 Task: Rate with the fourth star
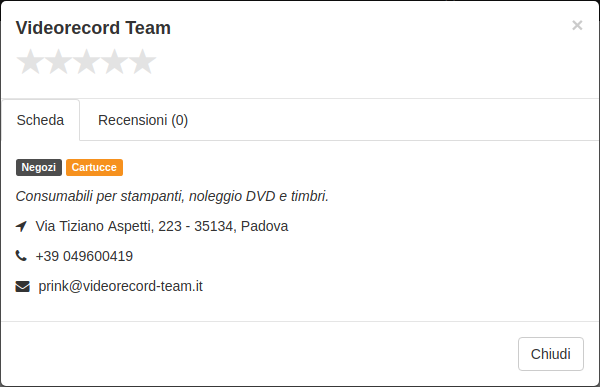(x=114, y=62)
